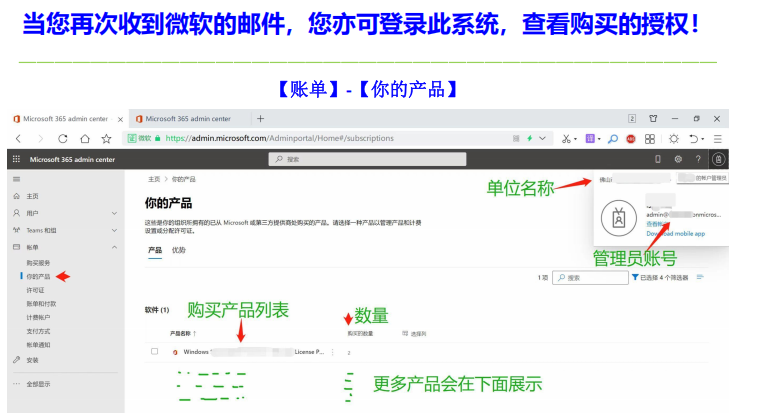758x418 pixels.
Task: Click Download mobile app link
Action: (675, 234)
